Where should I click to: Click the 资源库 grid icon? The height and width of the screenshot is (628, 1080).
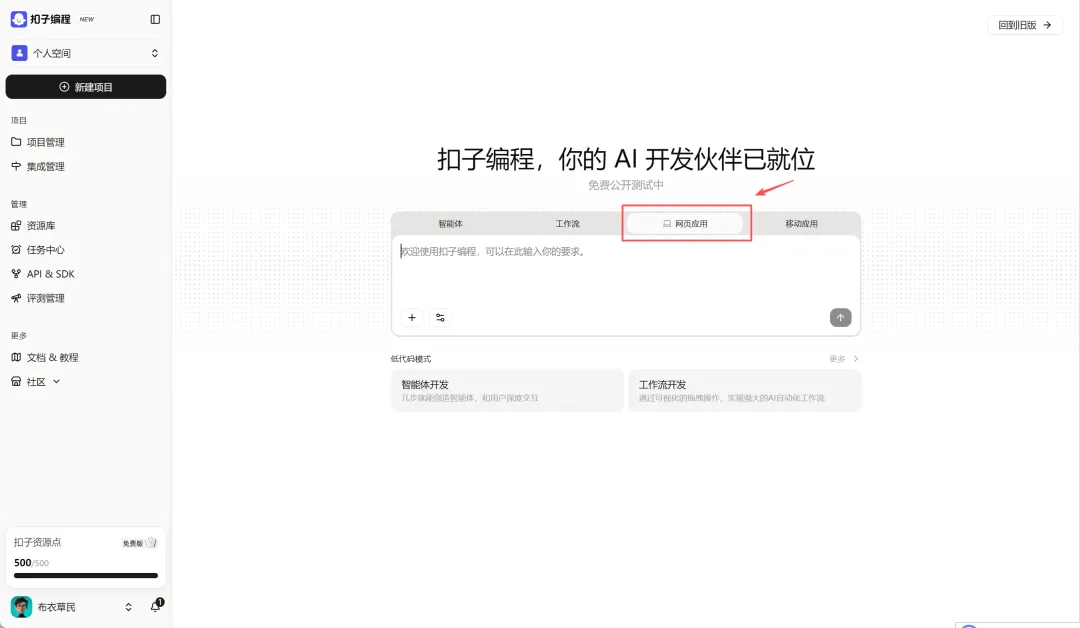coord(16,225)
